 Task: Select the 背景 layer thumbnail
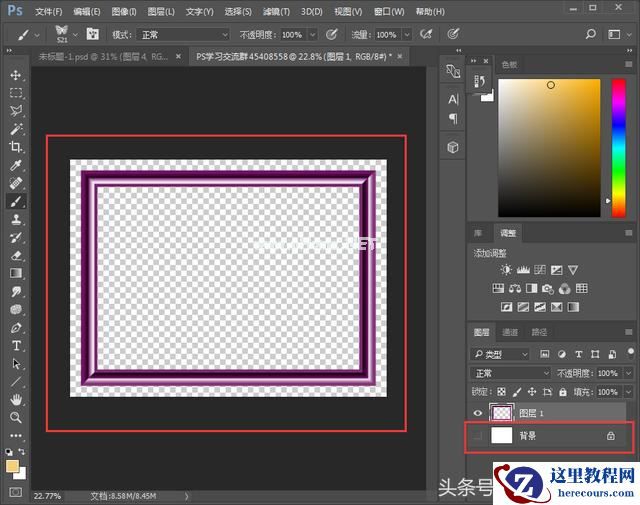point(502,436)
